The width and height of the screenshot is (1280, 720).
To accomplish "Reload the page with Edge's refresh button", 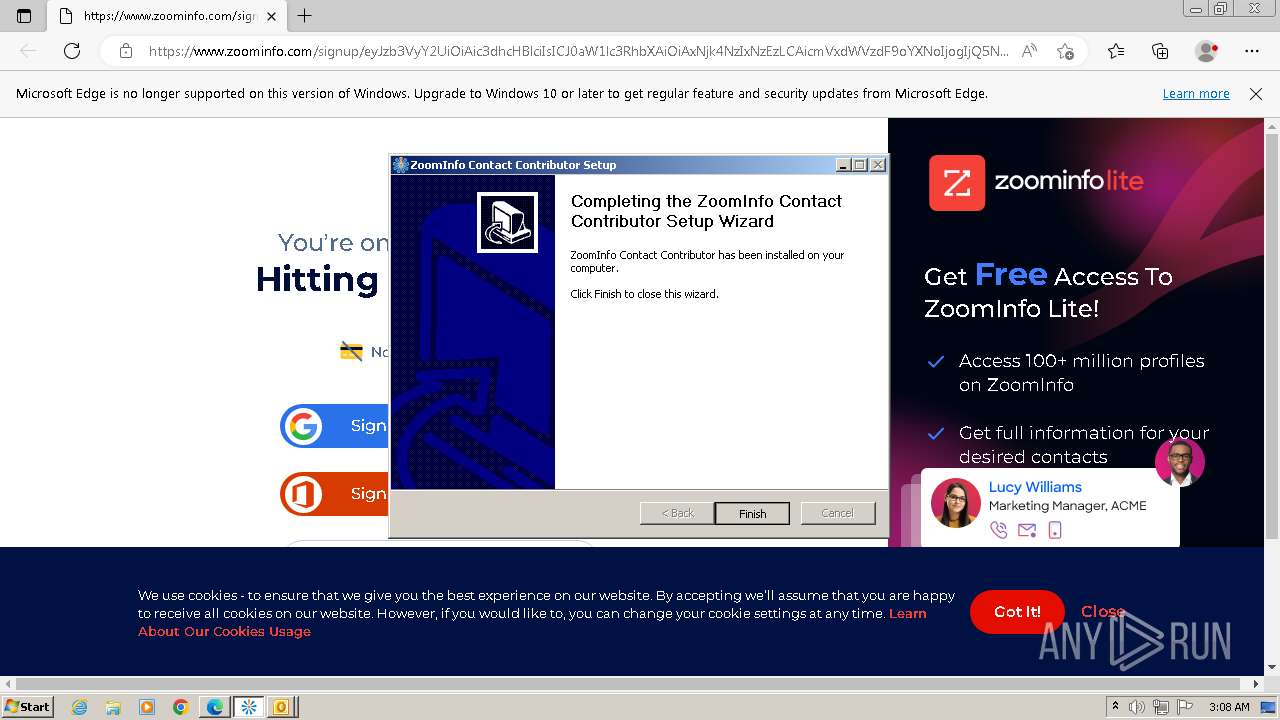I will click(x=72, y=51).
